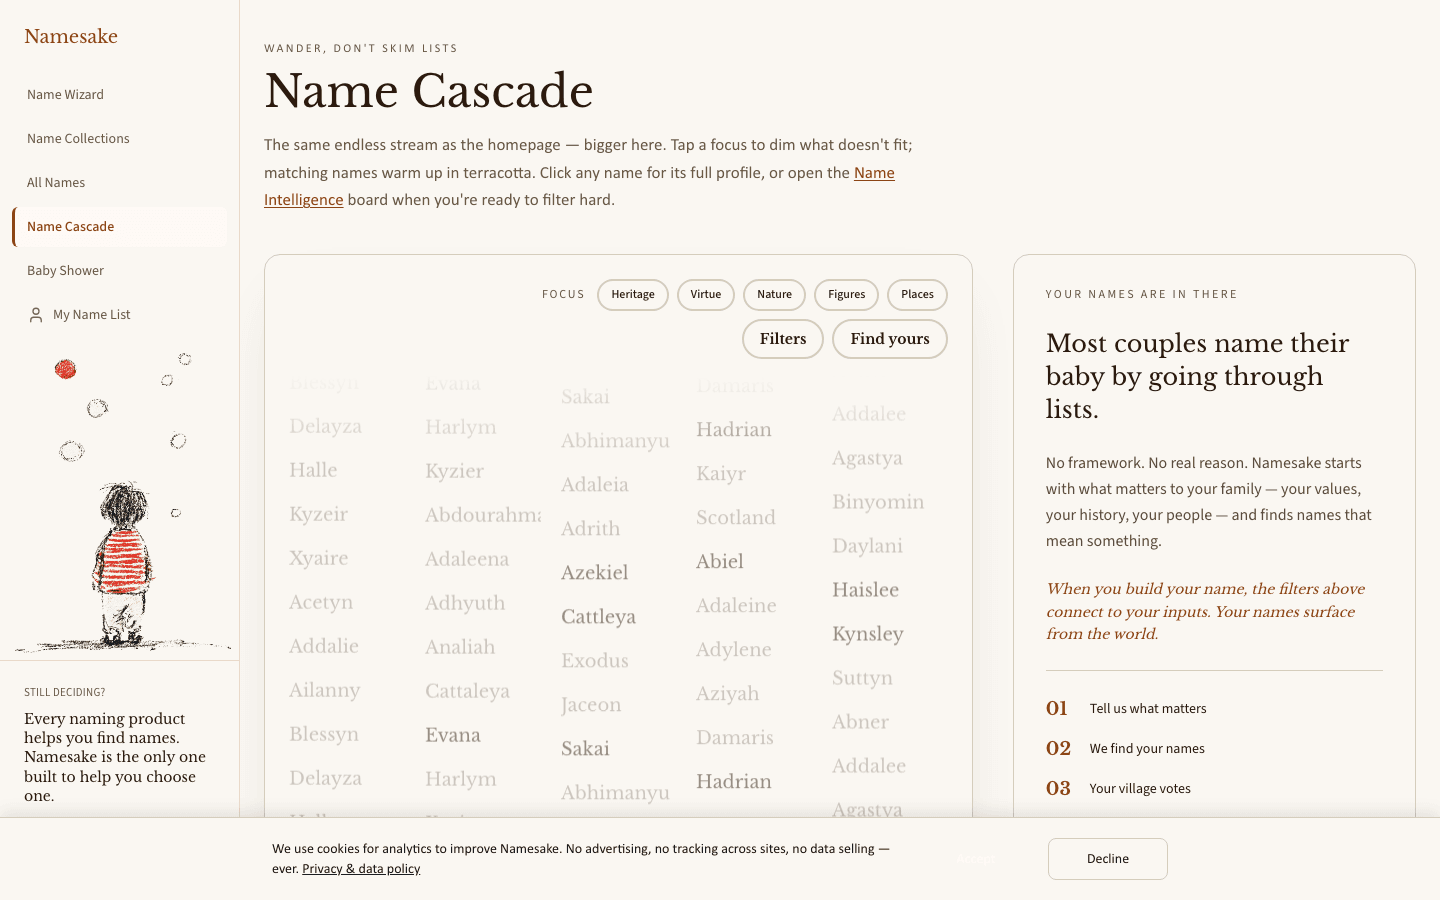This screenshot has height=900, width=1440.
Task: Click the person icon beside My Name List
Action: point(36,315)
